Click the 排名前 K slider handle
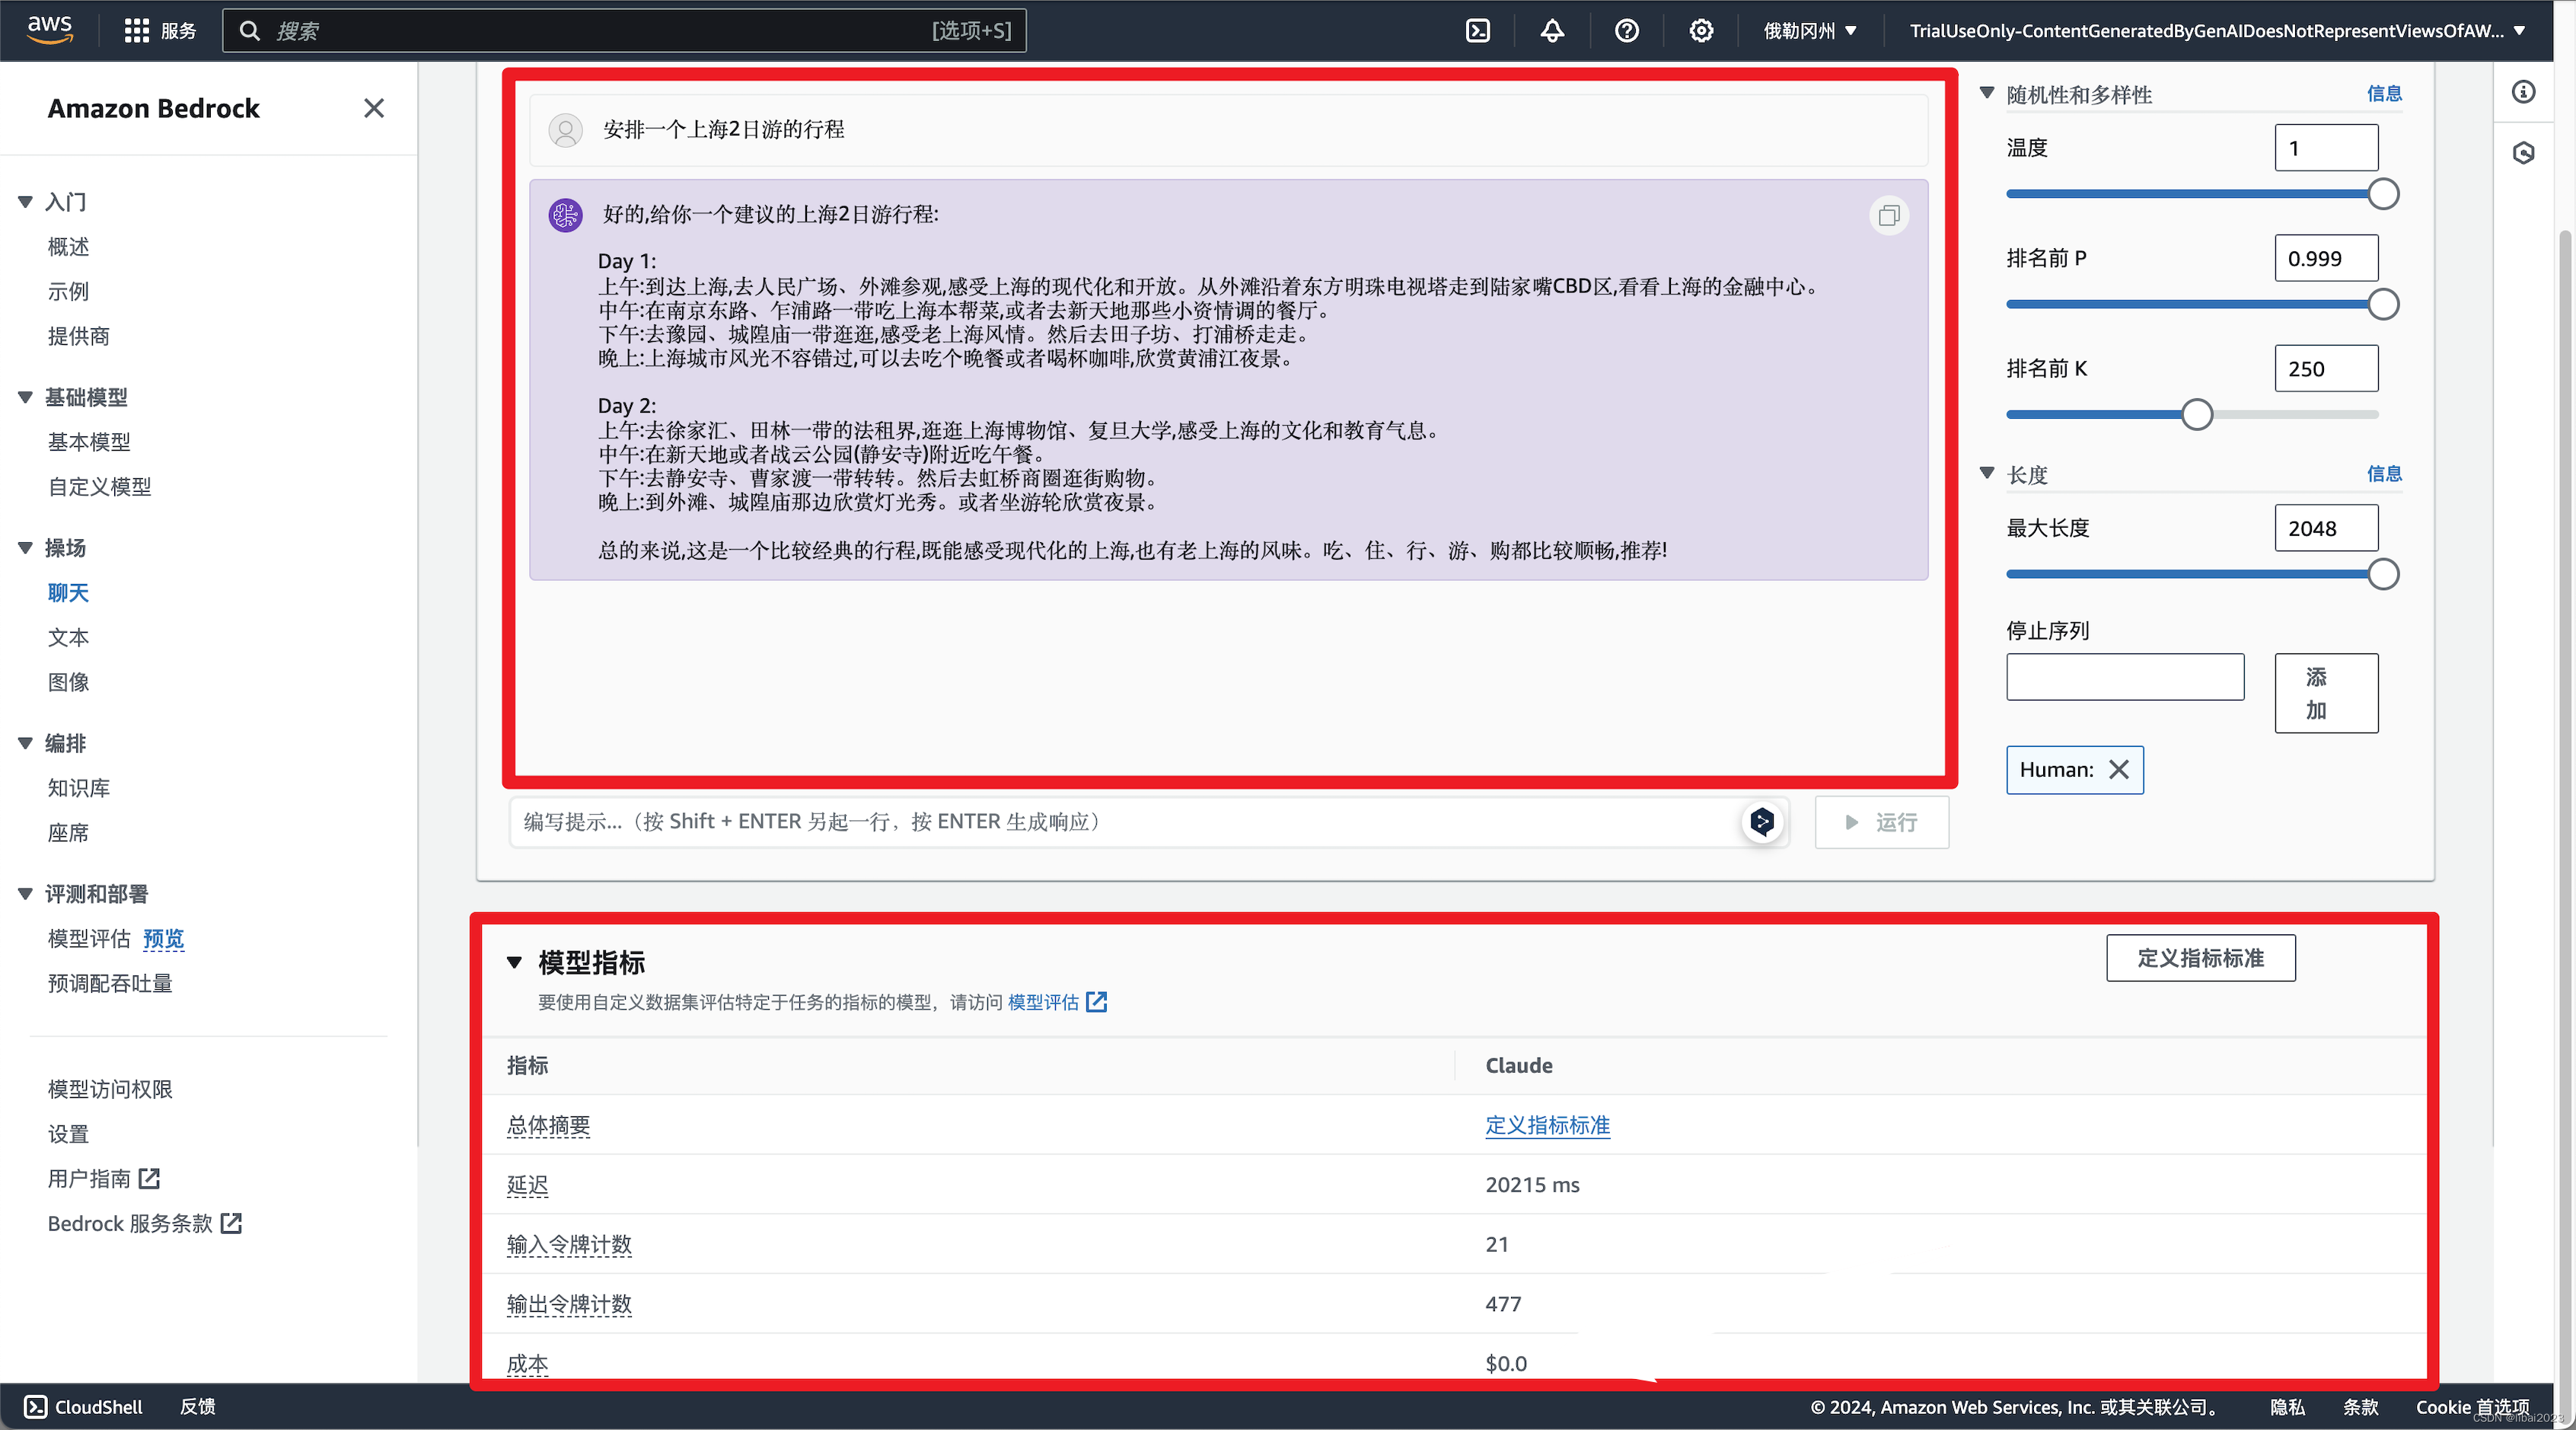Viewport: 2576px width, 1430px height. pos(2197,415)
